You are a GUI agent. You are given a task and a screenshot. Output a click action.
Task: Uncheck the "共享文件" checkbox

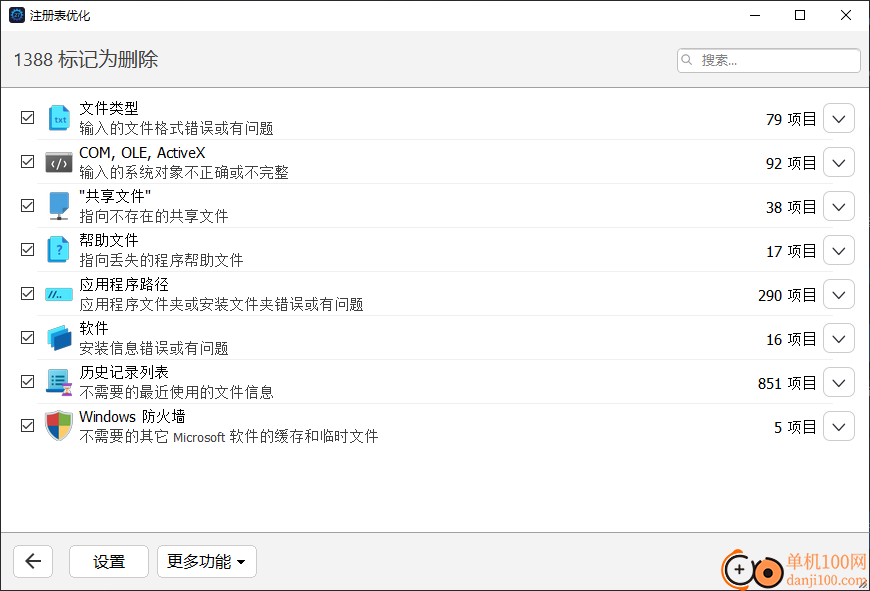[27, 205]
